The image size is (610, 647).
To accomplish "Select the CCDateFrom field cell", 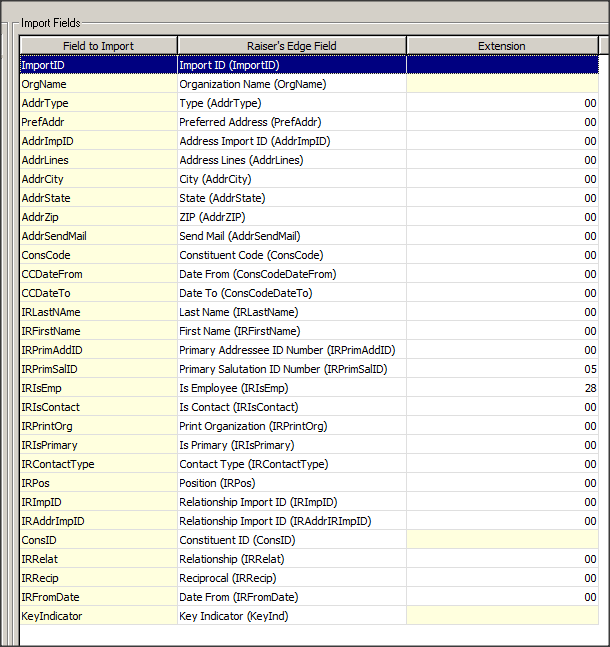I will [99, 274].
